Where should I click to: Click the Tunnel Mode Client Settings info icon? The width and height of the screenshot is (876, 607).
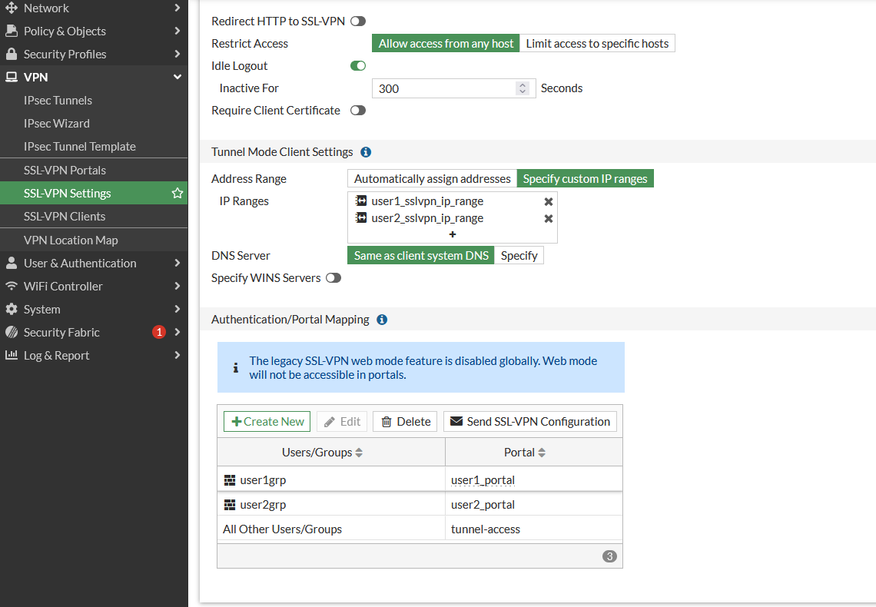[x=366, y=152]
